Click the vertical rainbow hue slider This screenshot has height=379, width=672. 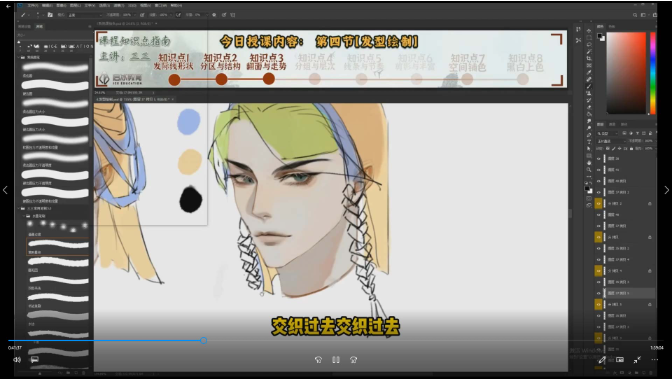coord(653,73)
